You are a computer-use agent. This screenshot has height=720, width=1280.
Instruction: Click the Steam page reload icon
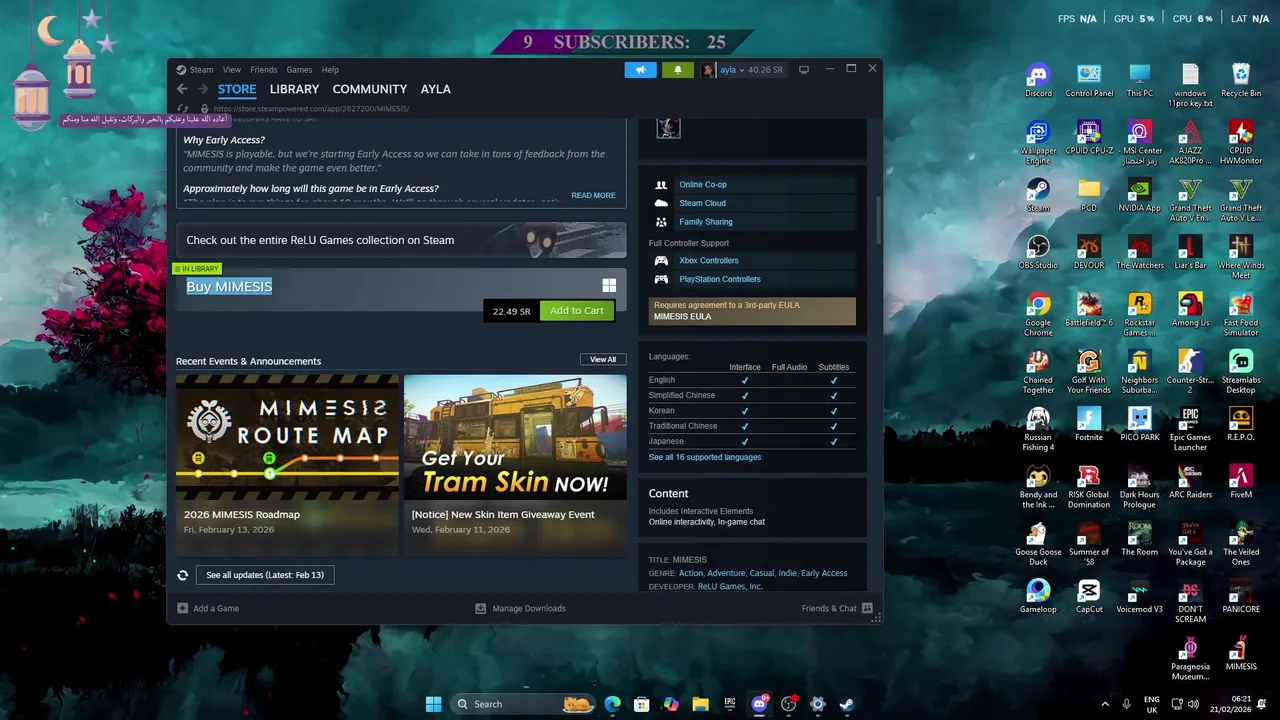click(182, 108)
